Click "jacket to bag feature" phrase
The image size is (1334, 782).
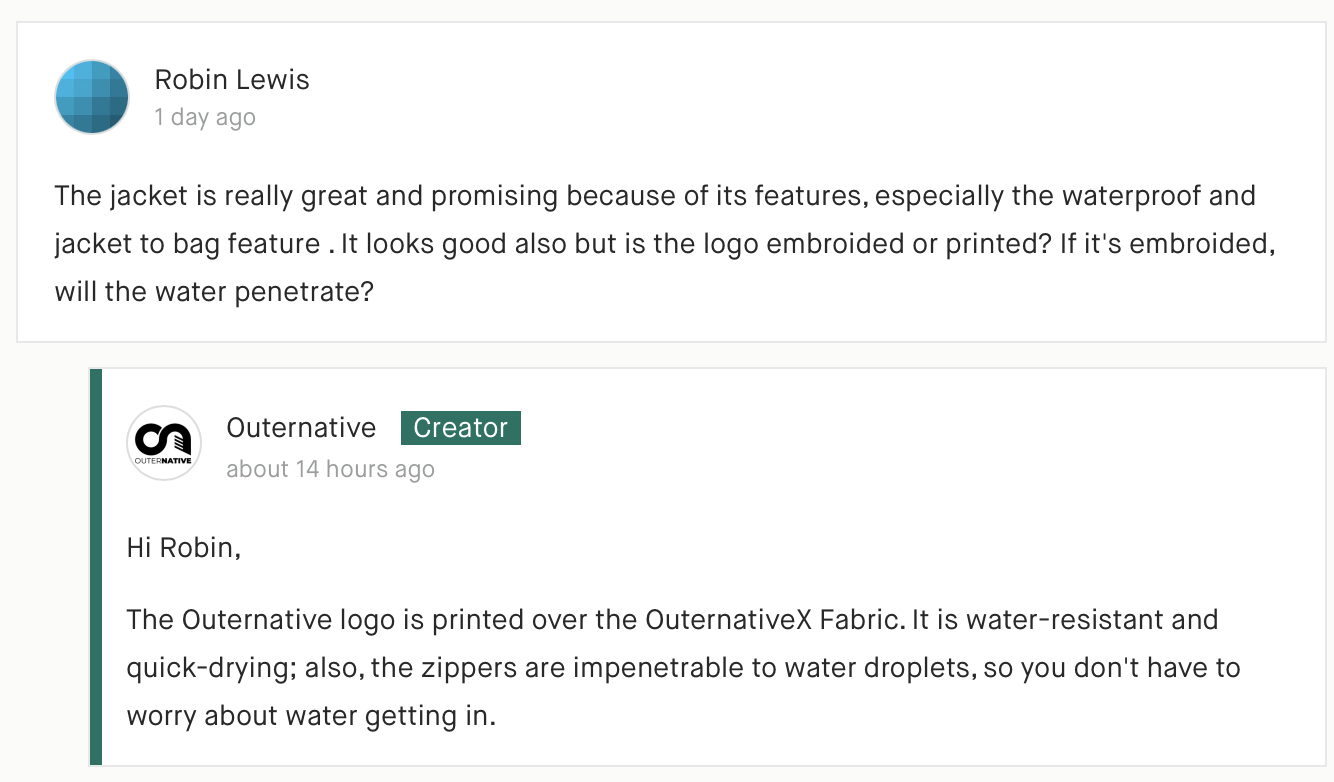pyautogui.click(x=188, y=245)
